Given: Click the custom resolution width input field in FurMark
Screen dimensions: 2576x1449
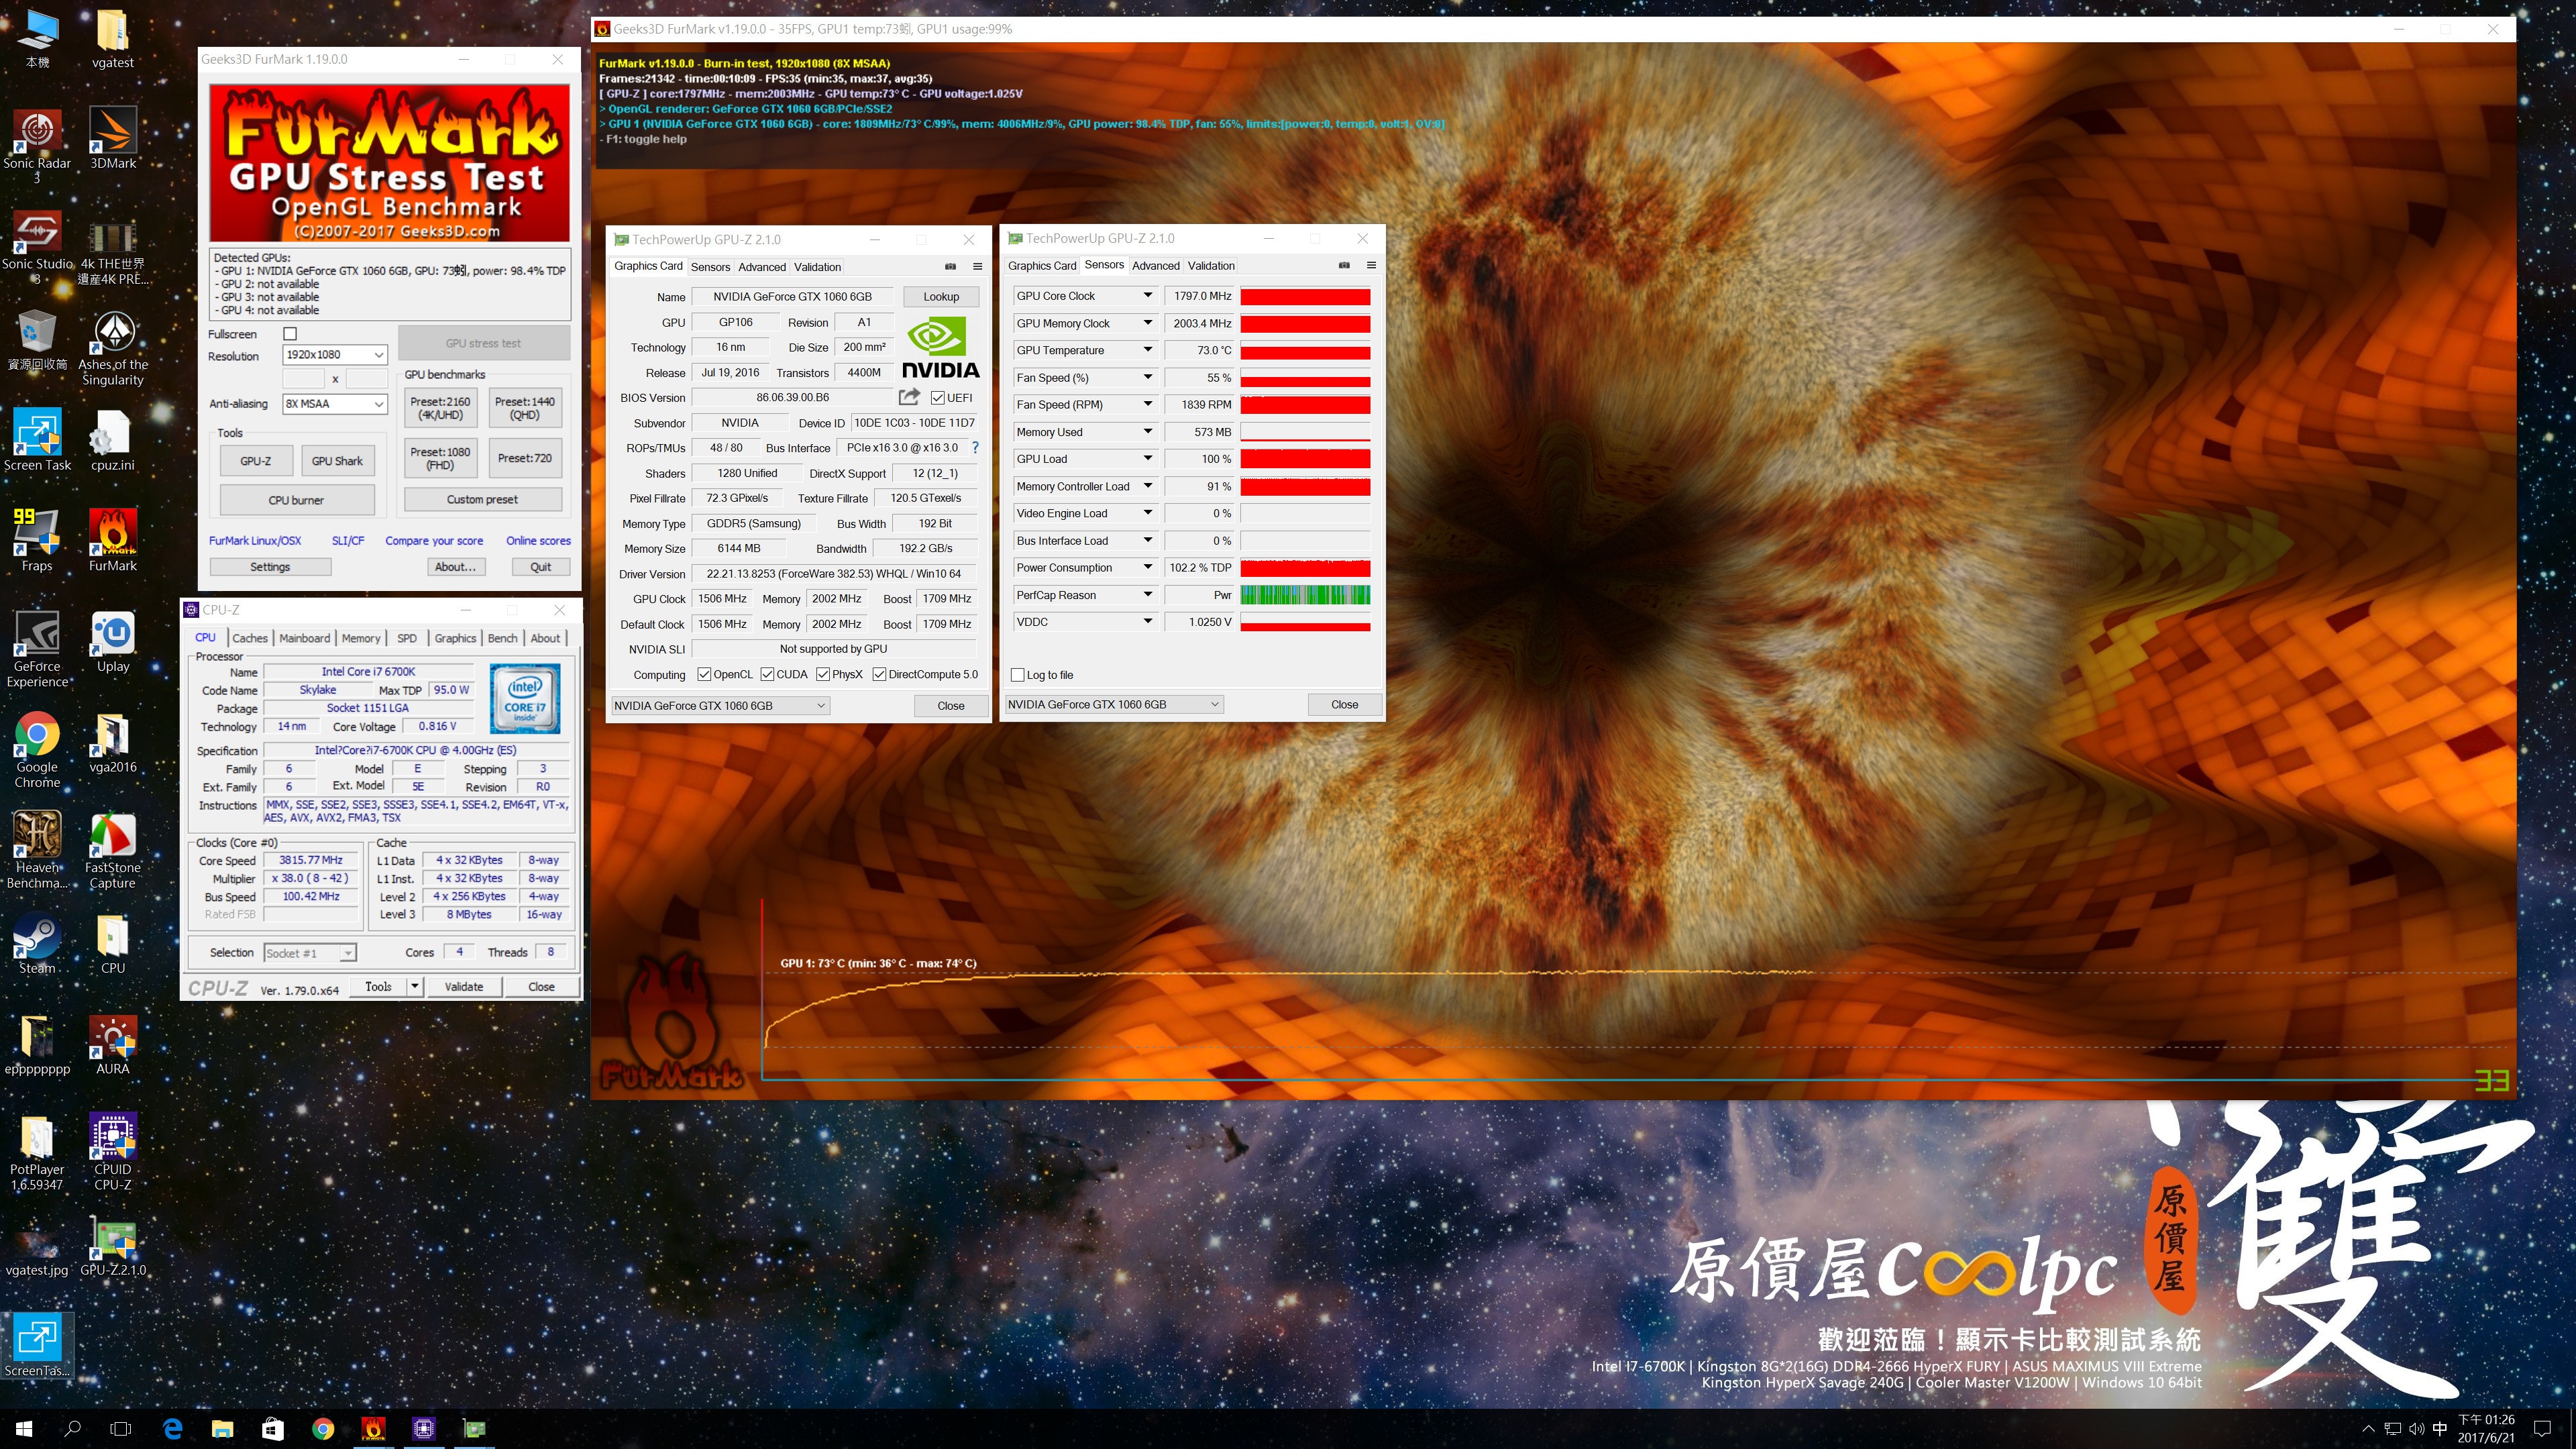Looking at the screenshot, I should click(x=304, y=379).
